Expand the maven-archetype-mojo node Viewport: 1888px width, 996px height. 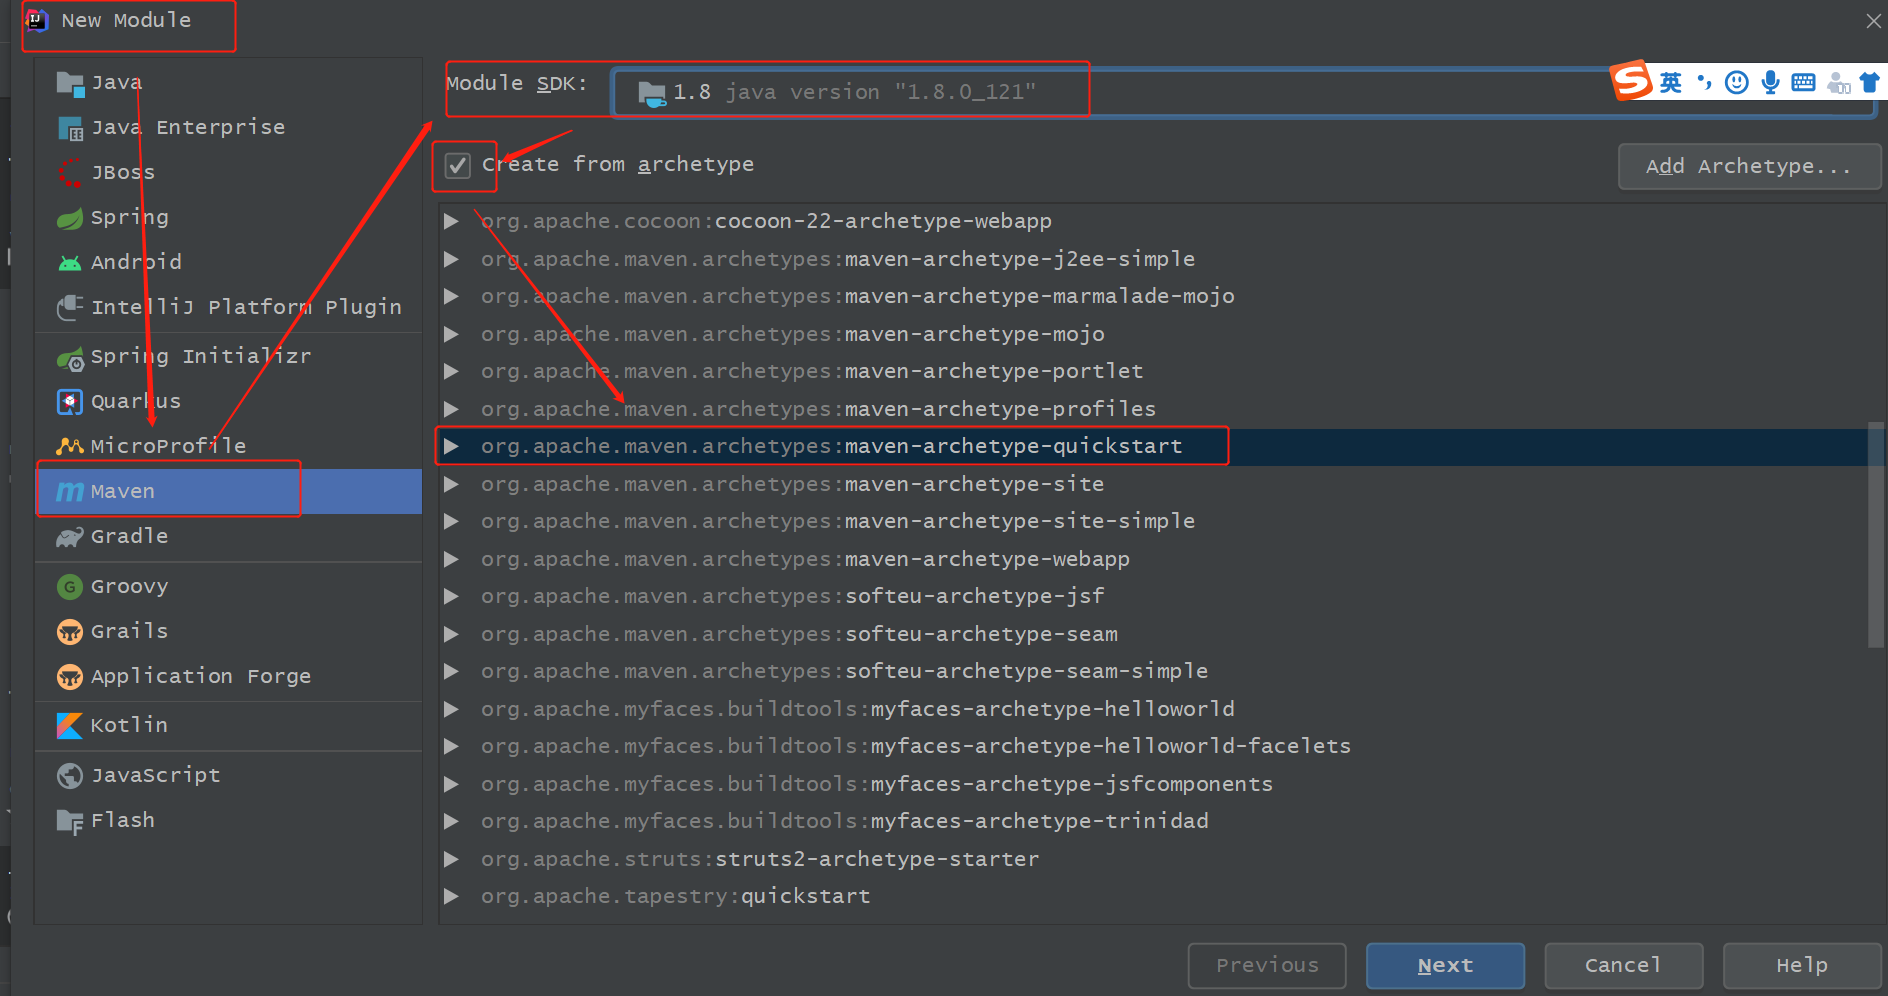(451, 334)
